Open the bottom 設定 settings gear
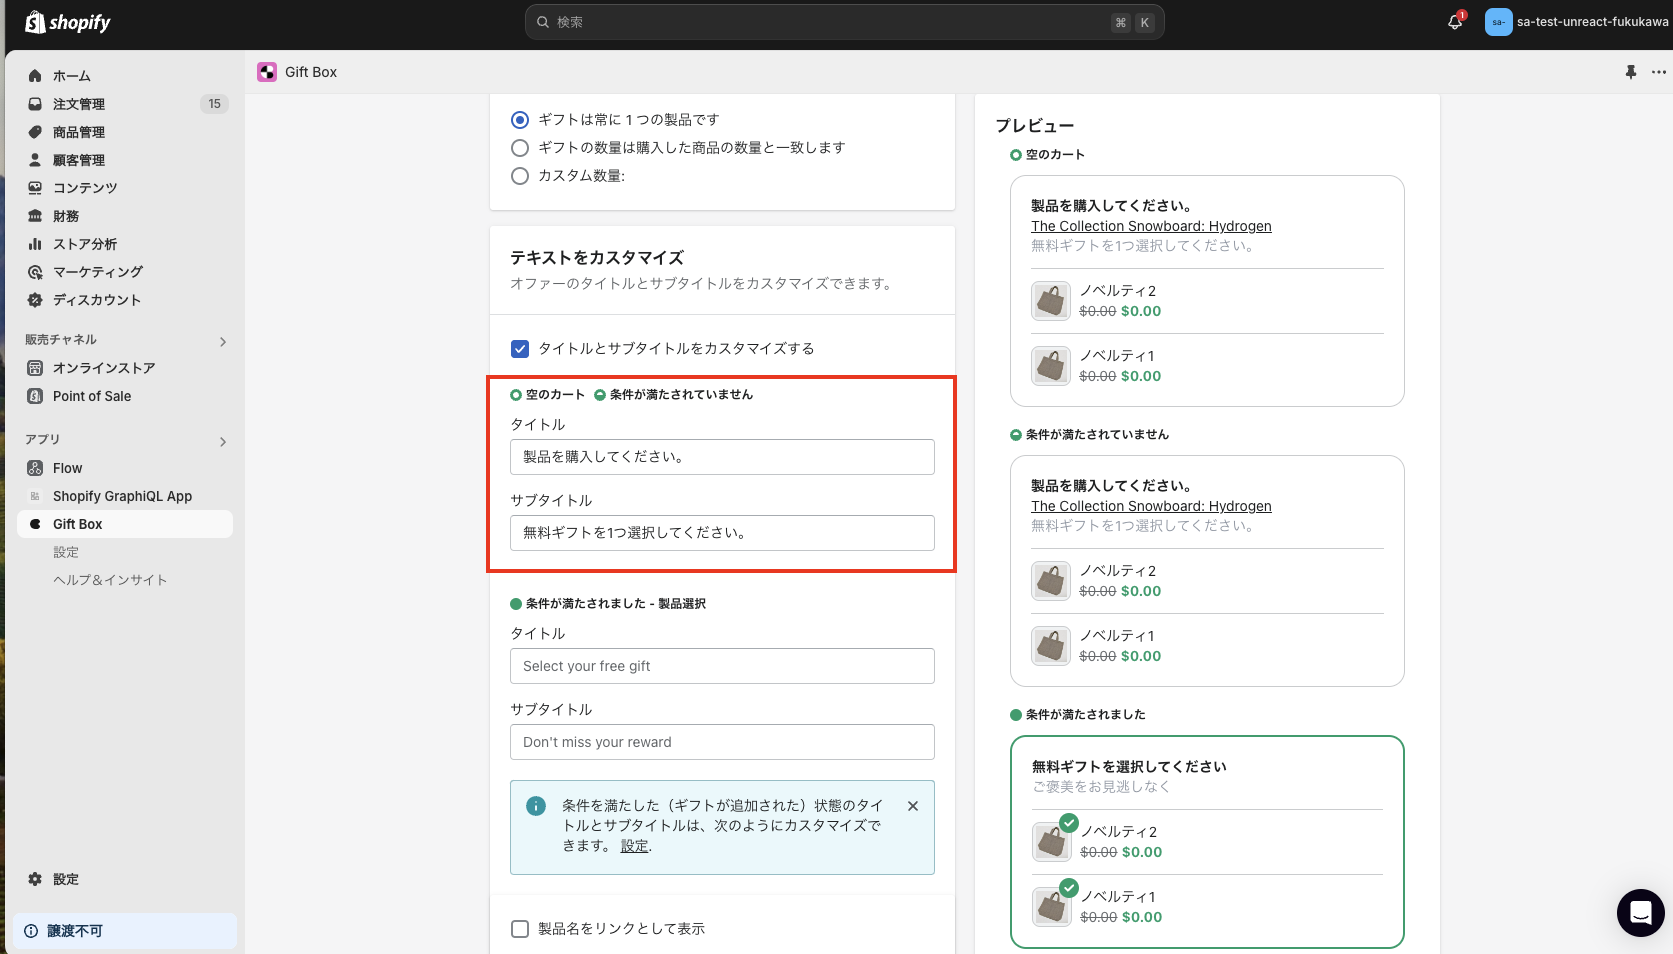Viewport: 1673px width, 954px height. (x=66, y=879)
